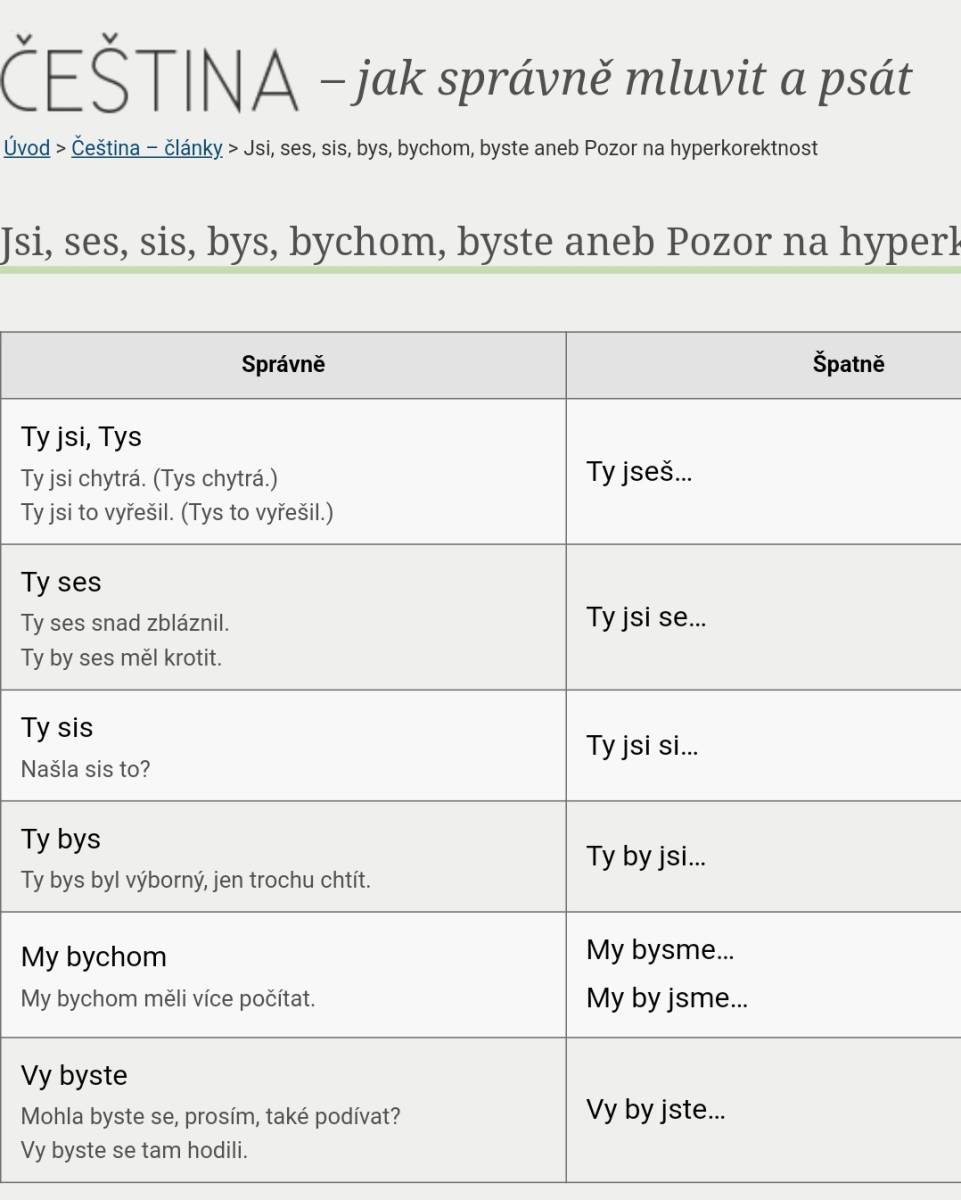
Task: Click the Ty bys row title
Action: (61, 839)
